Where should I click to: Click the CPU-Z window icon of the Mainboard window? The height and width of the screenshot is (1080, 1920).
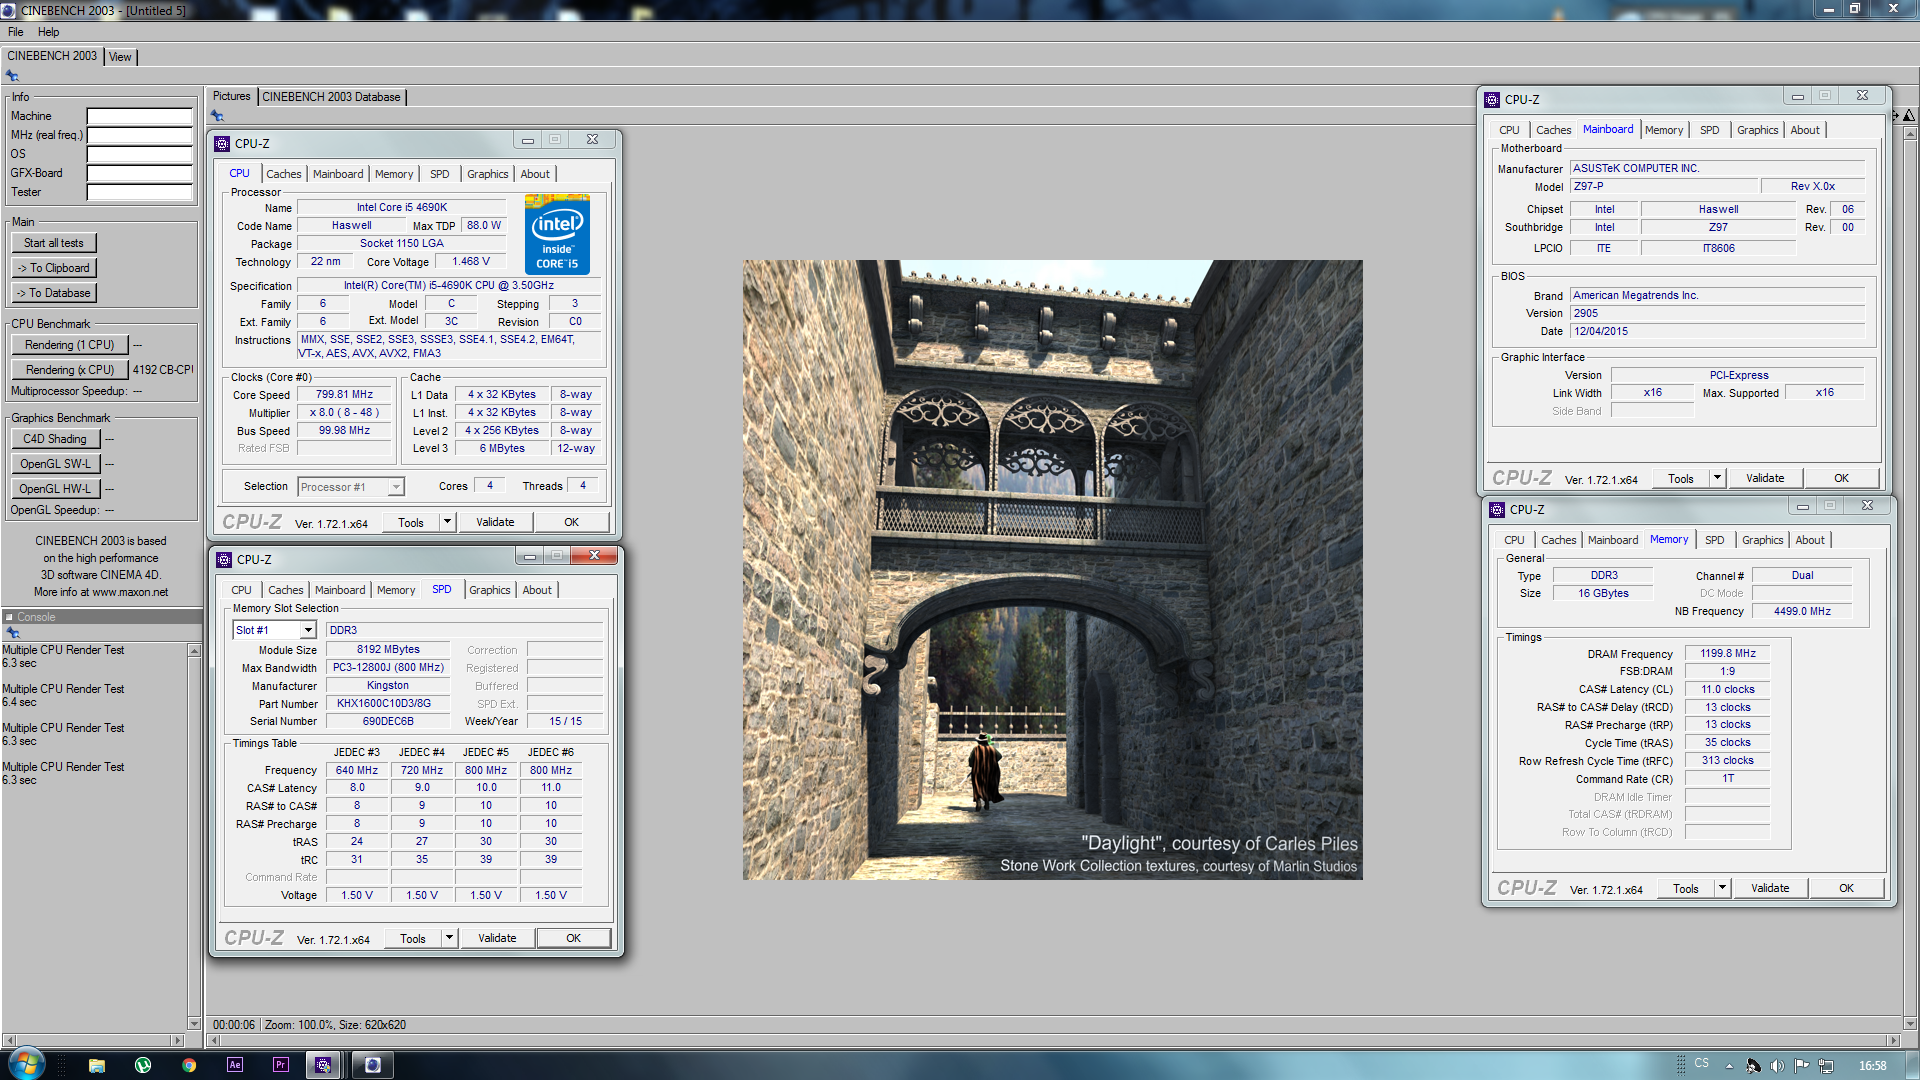[1492, 100]
